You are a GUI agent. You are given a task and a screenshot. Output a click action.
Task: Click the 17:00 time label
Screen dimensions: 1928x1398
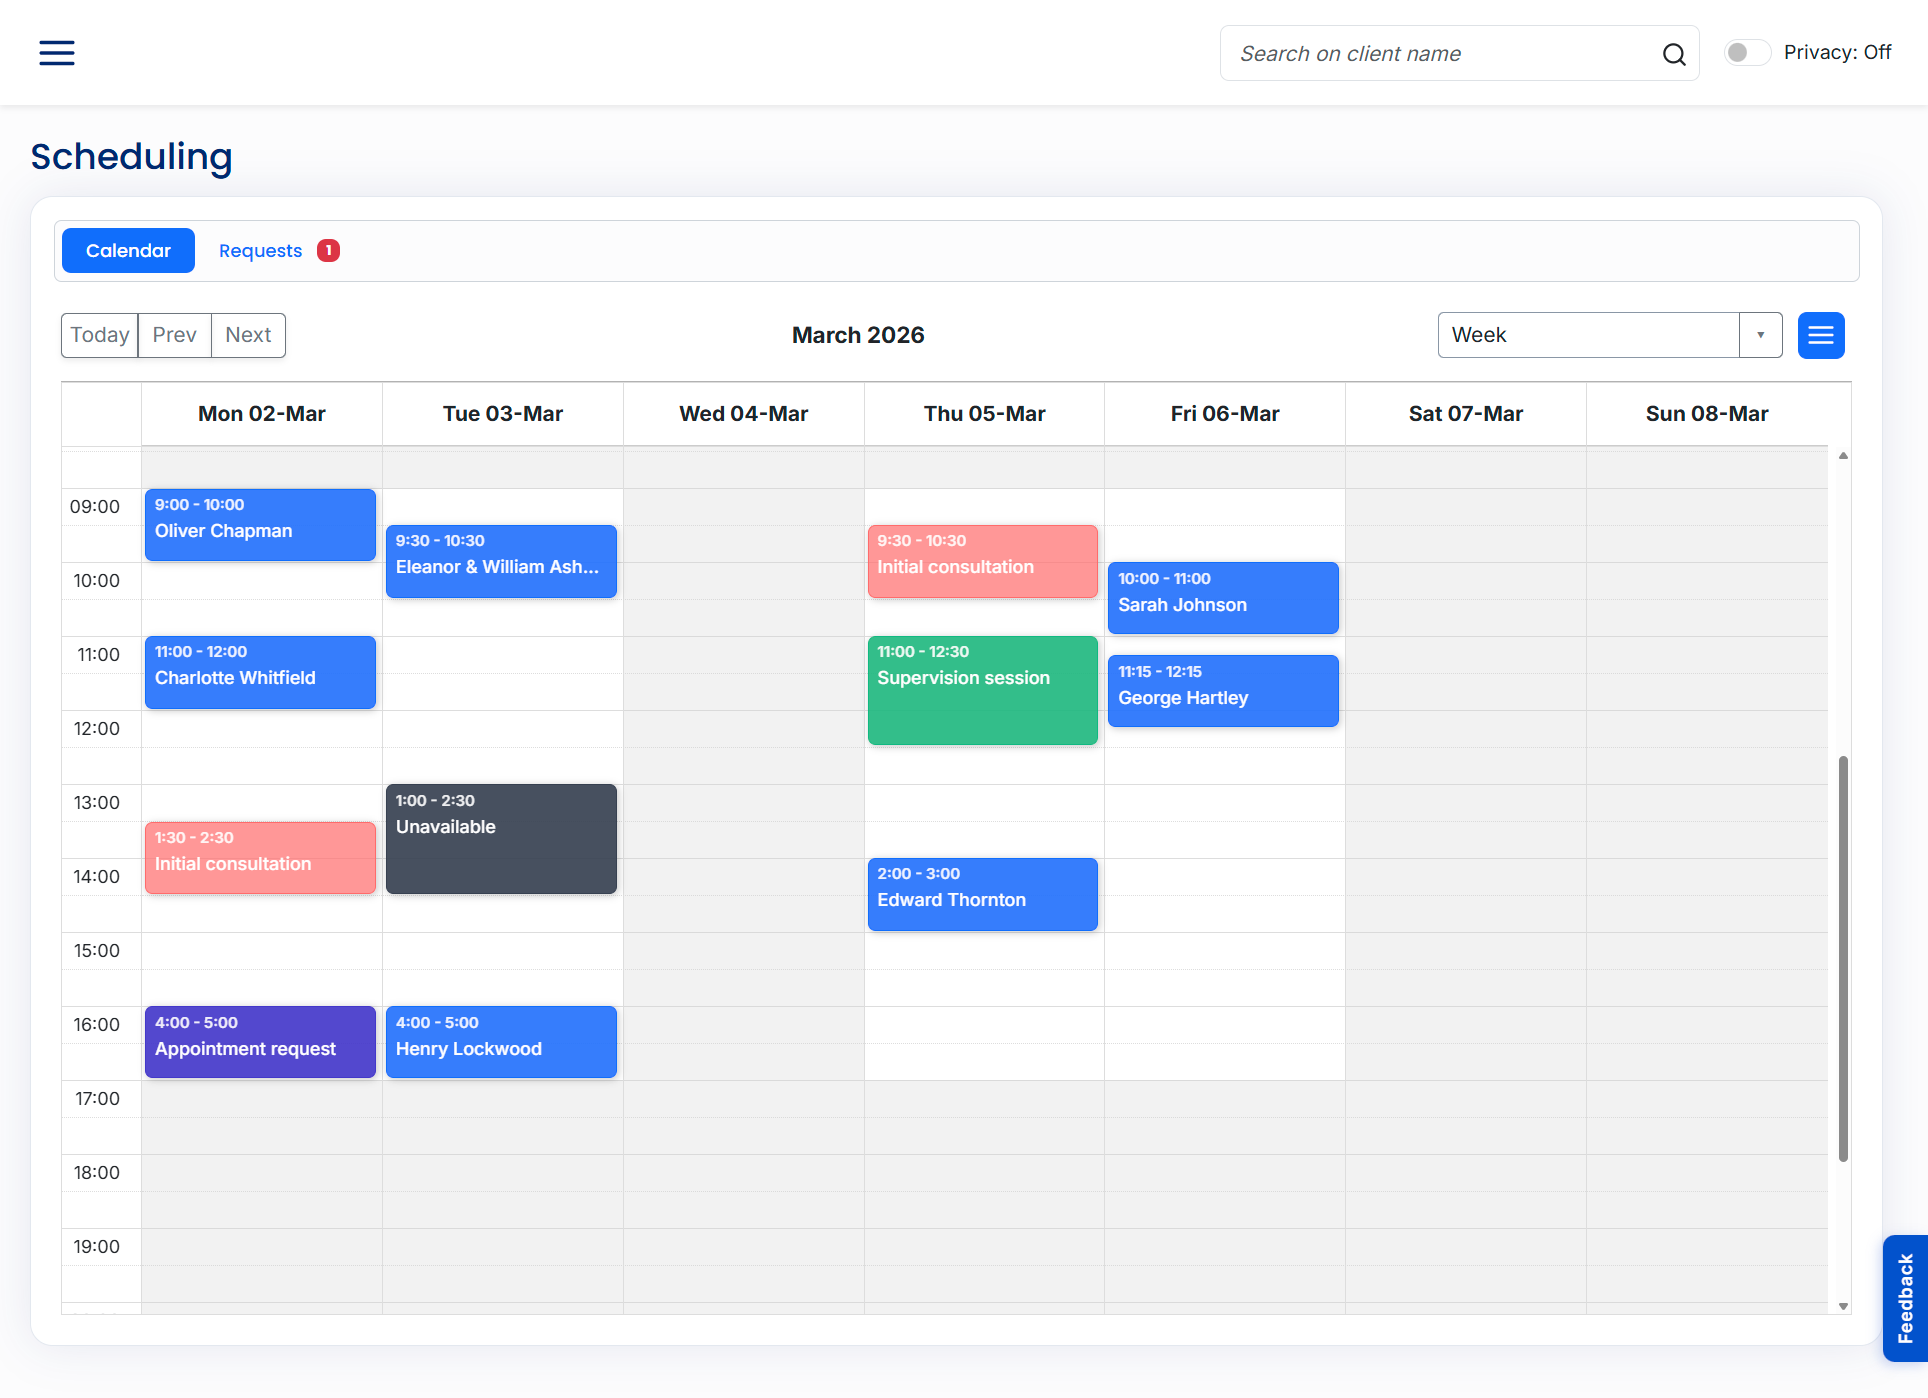[x=97, y=1099]
